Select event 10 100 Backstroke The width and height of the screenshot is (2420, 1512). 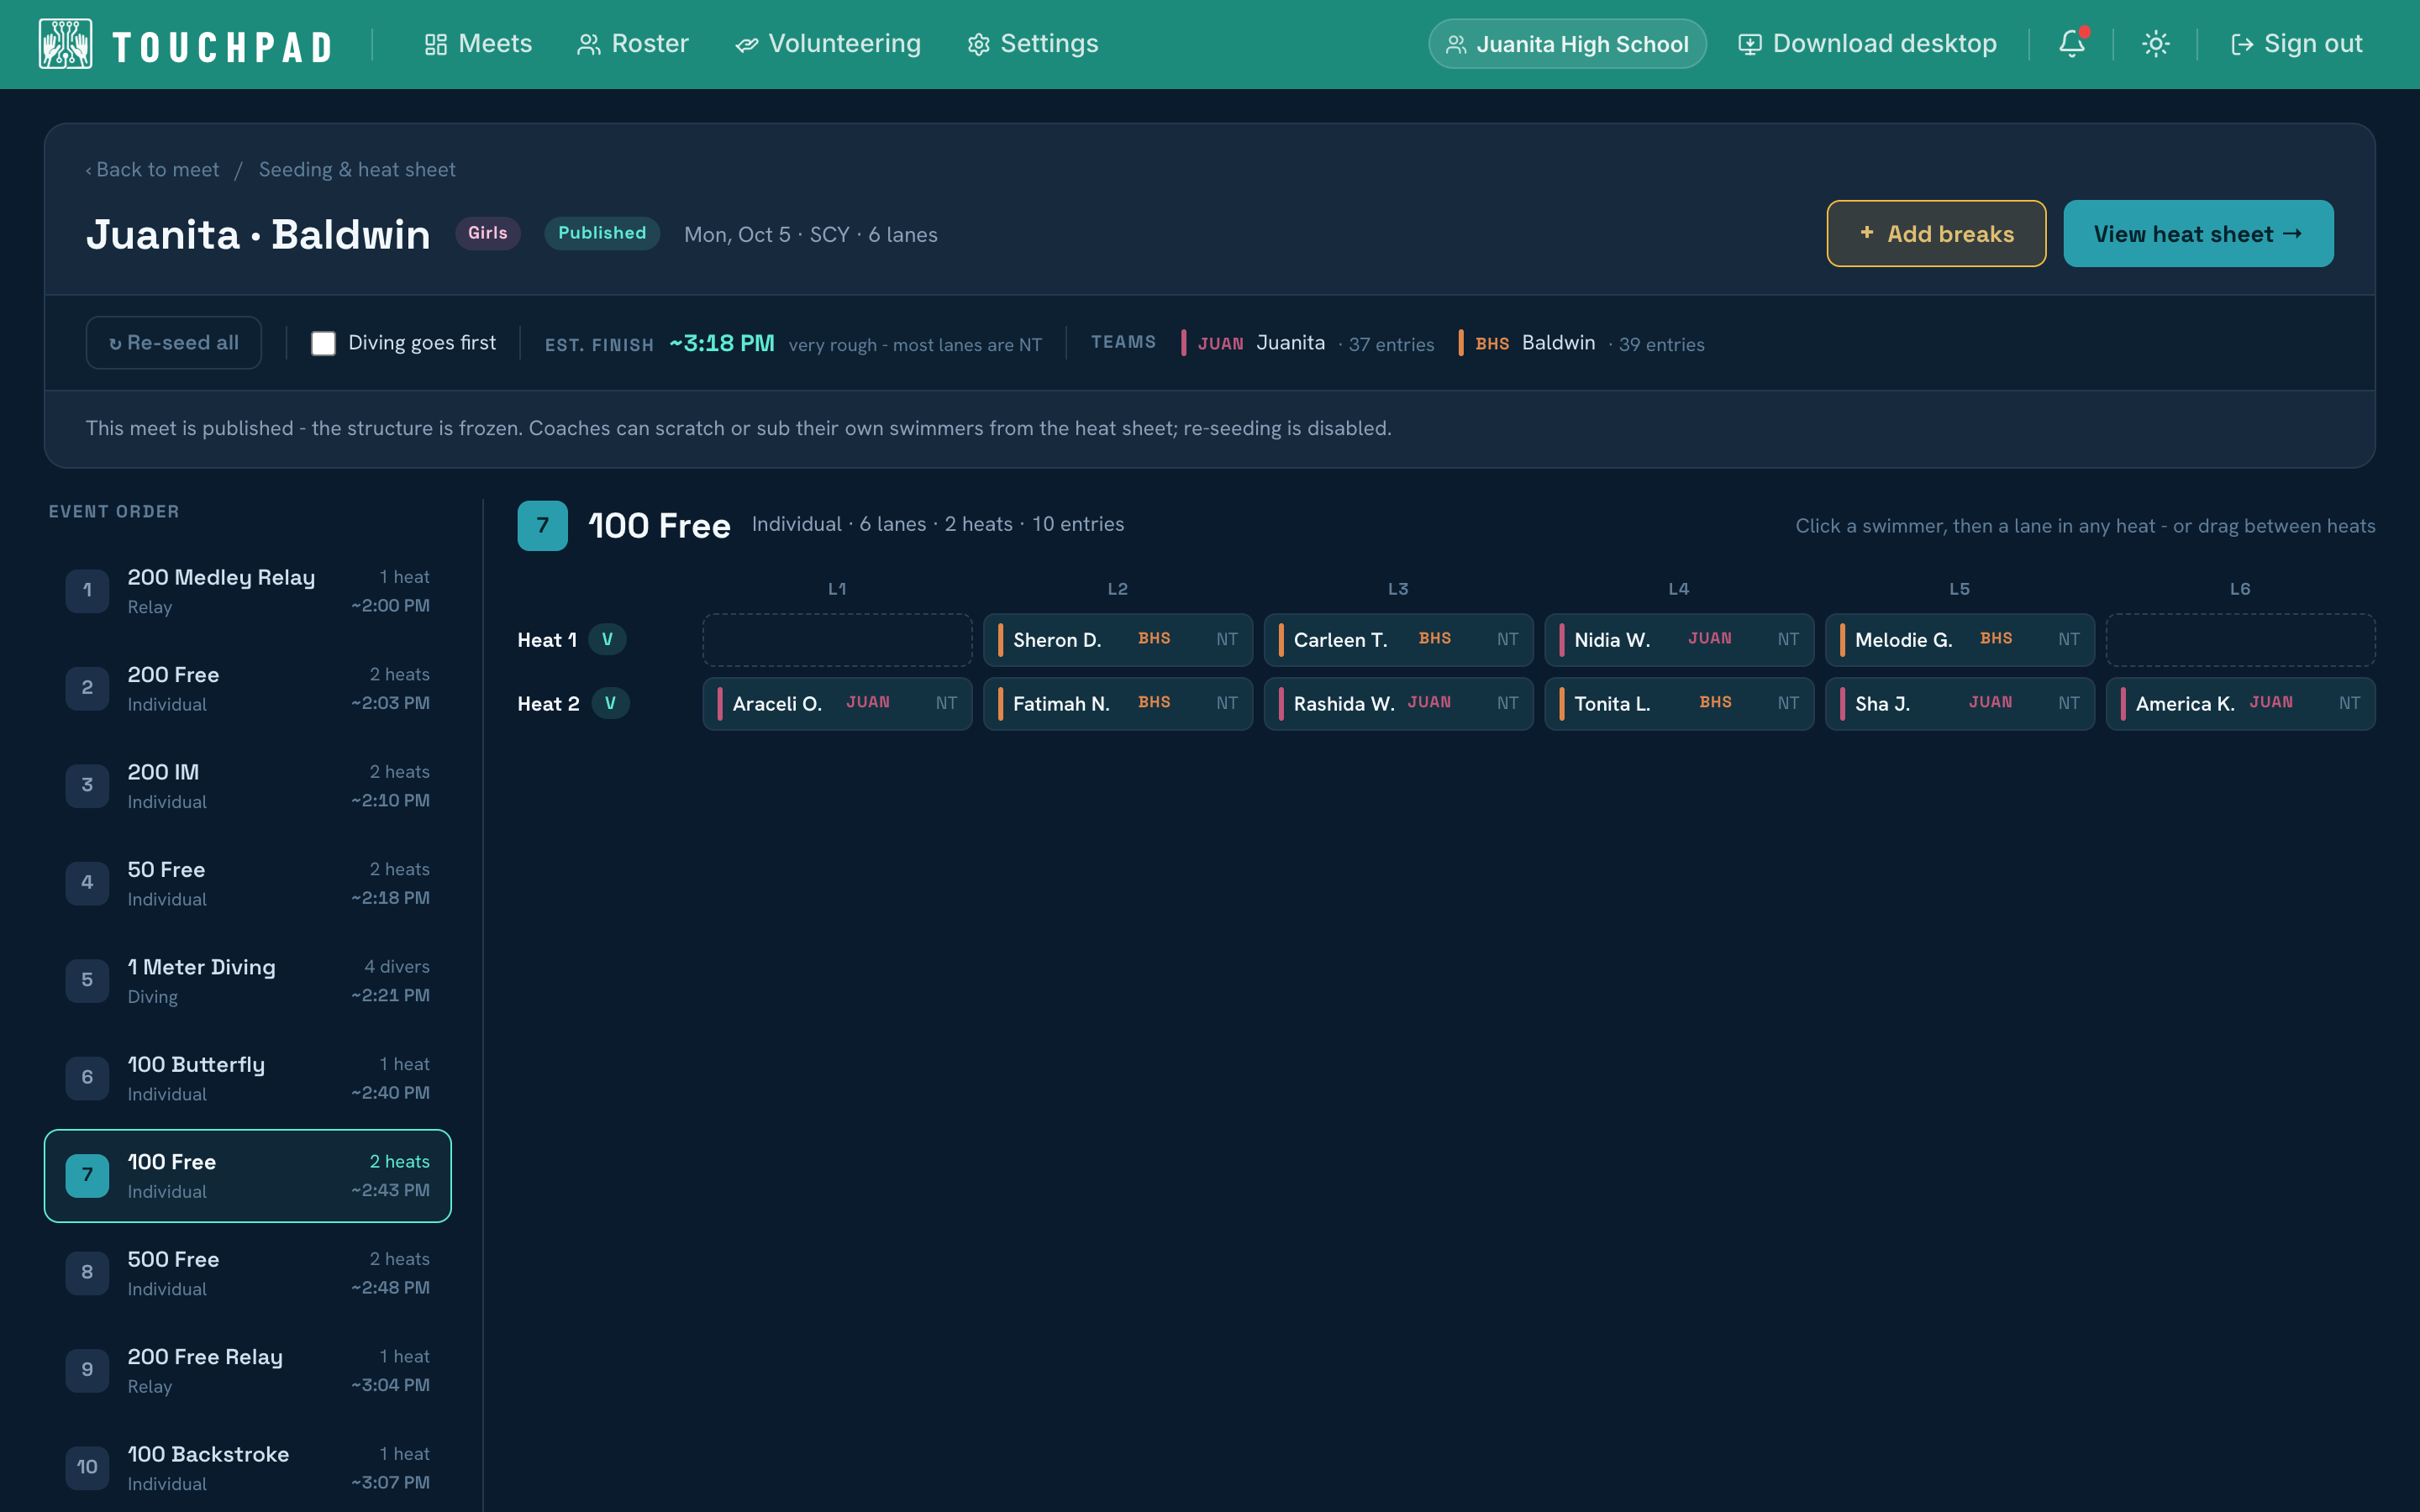point(248,1468)
